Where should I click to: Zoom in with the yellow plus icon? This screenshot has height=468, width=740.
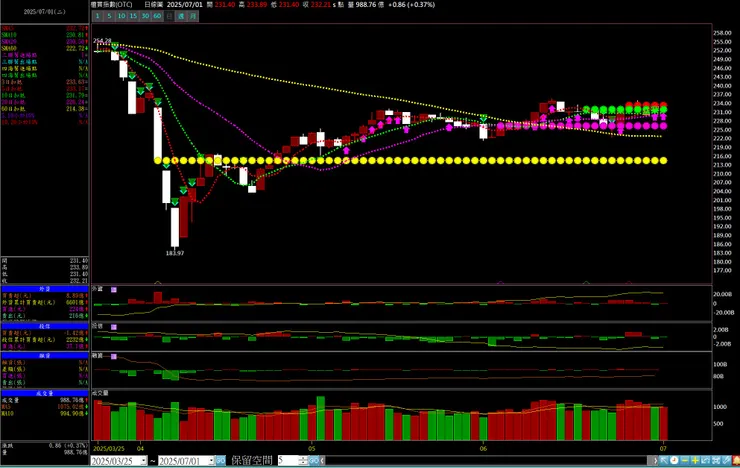point(695,460)
